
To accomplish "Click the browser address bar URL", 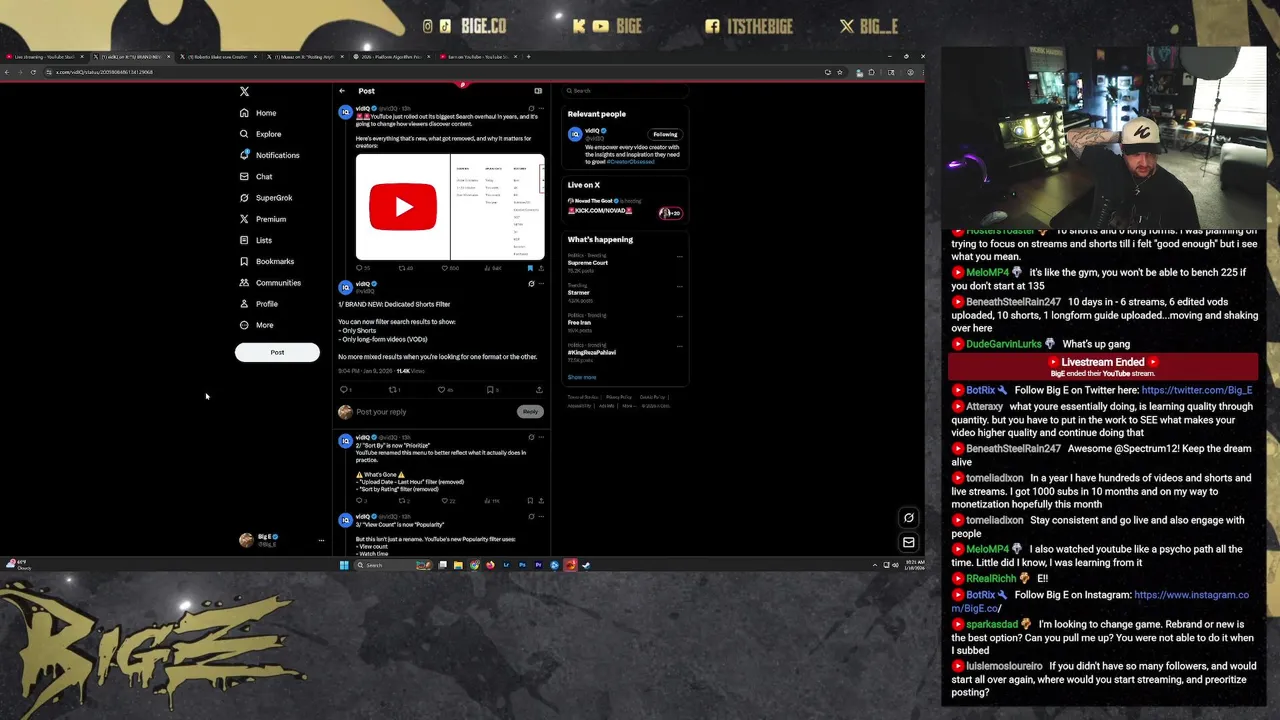I will 104,72.
